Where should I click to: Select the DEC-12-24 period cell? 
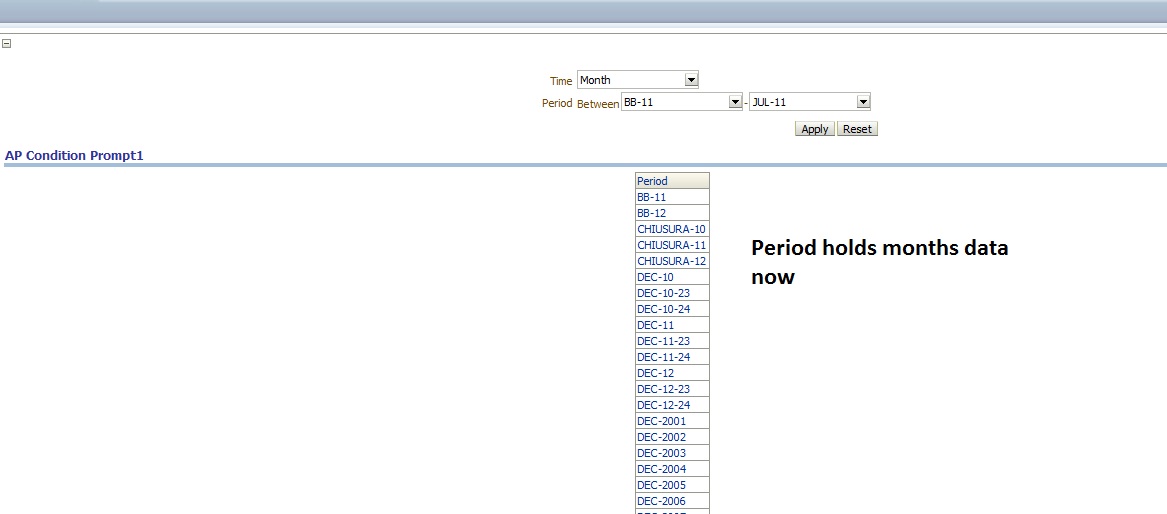point(672,405)
